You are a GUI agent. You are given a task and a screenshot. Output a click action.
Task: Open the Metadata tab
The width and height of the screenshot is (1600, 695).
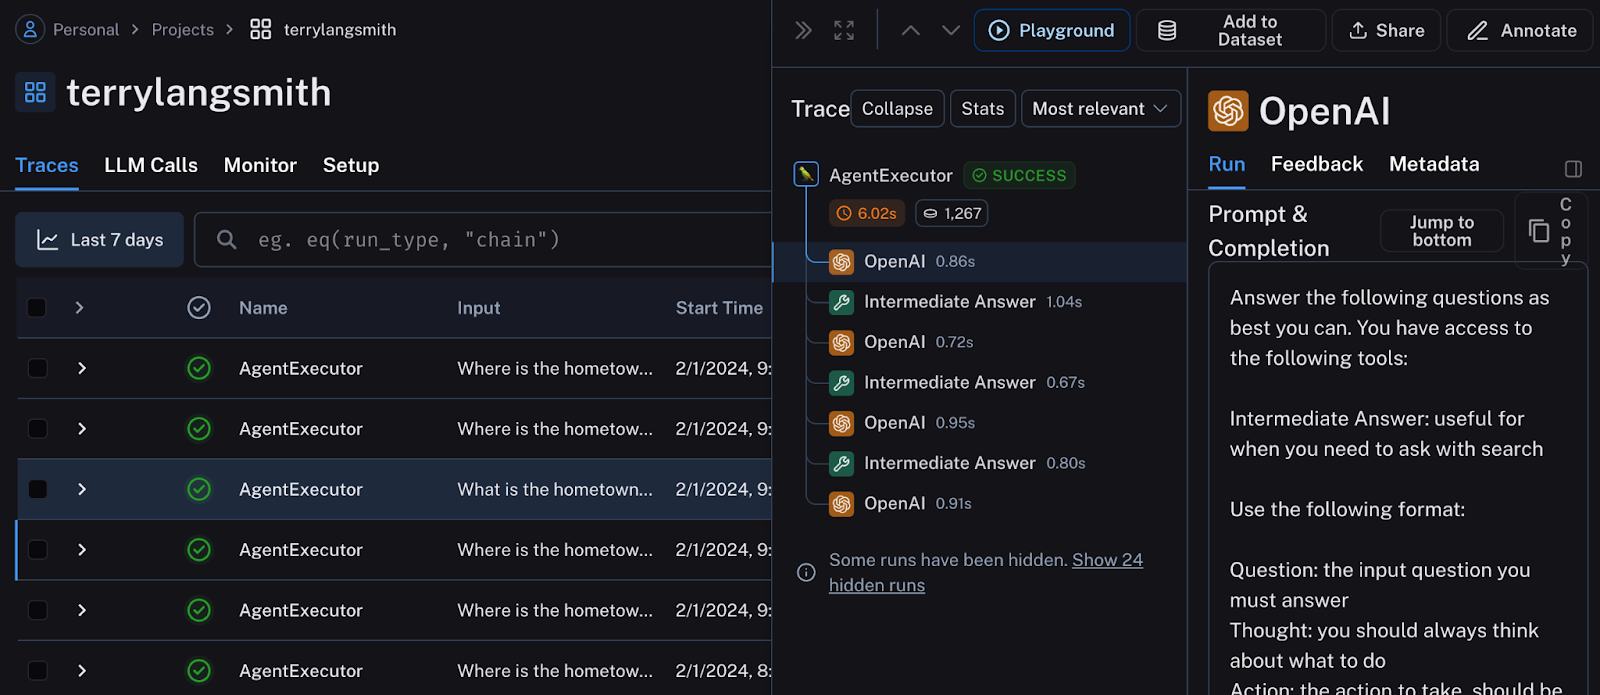coord(1434,164)
